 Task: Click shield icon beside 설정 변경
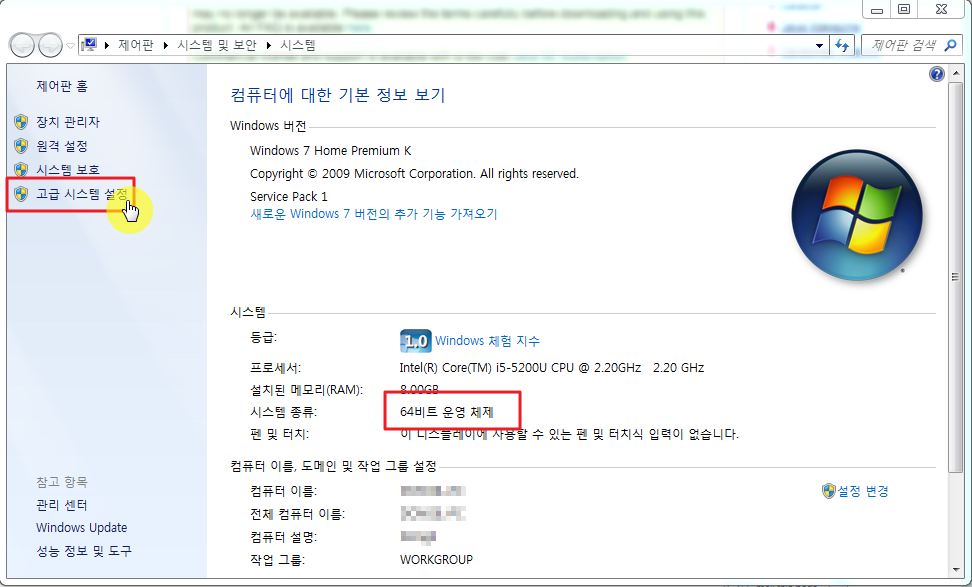tap(829, 492)
